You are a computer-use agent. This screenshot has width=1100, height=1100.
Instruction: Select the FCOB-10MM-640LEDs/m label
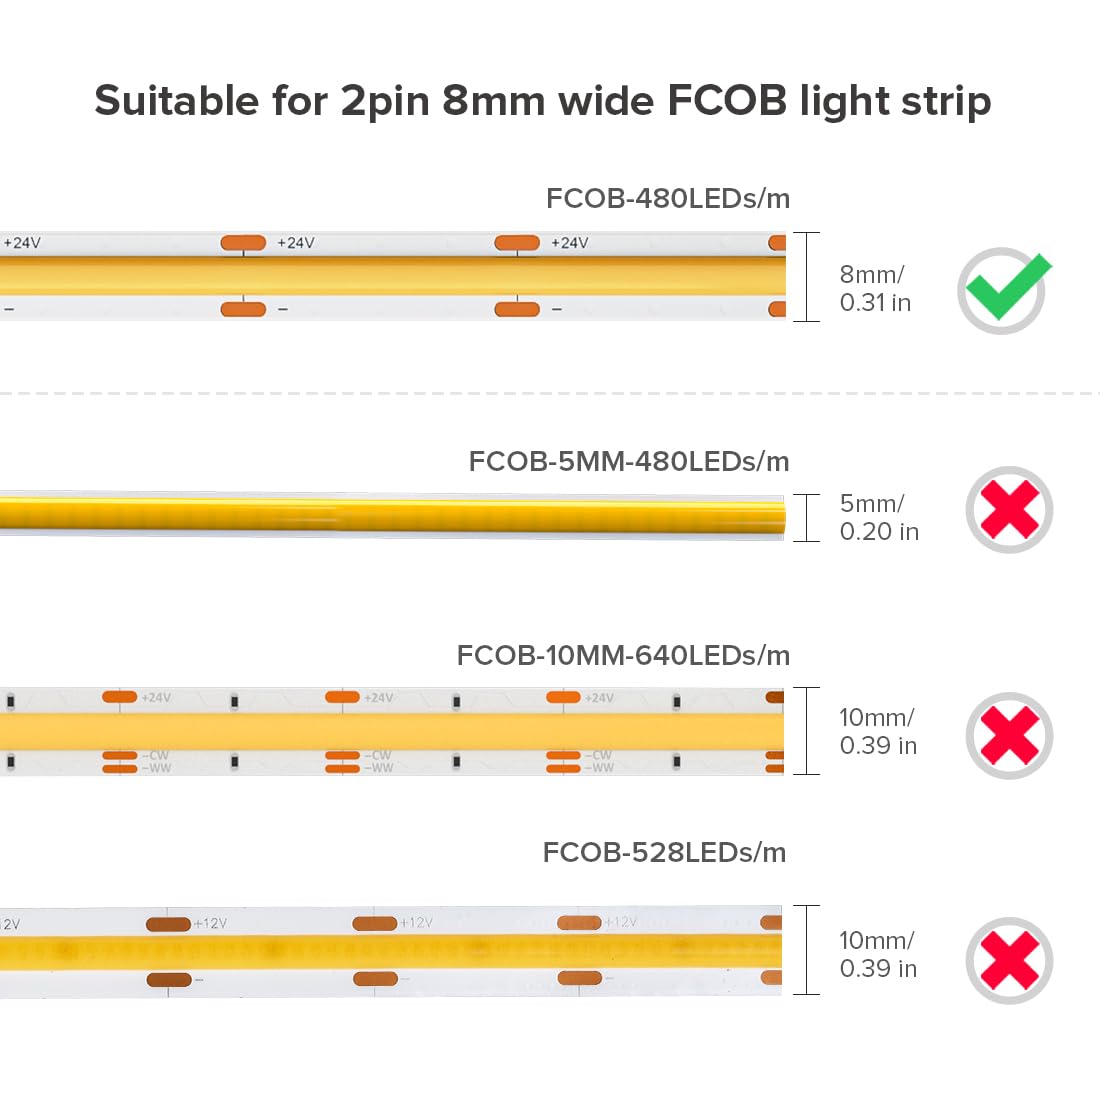(623, 655)
